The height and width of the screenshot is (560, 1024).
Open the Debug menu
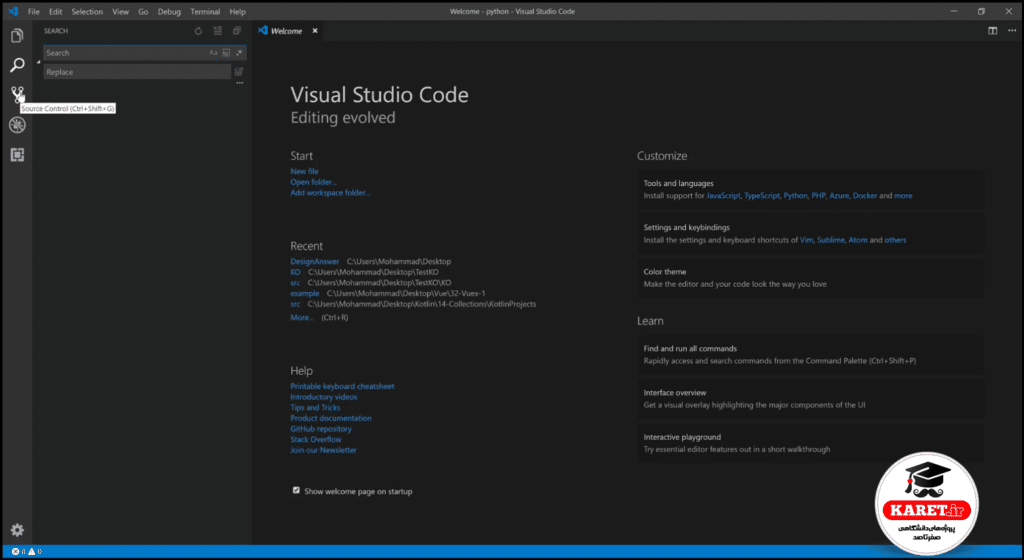click(169, 12)
